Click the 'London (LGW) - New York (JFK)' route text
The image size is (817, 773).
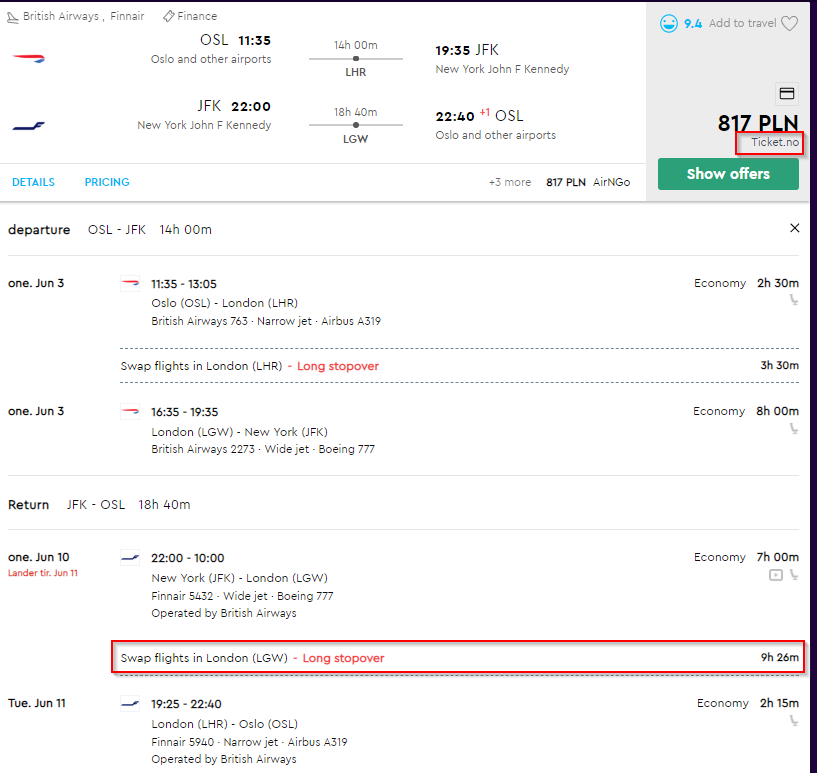(239, 432)
